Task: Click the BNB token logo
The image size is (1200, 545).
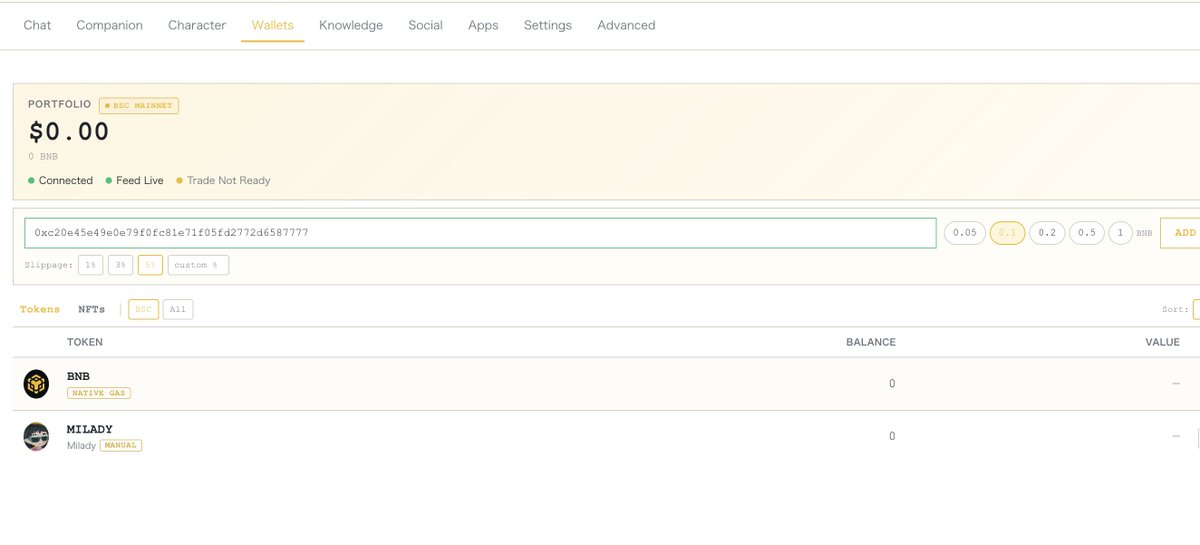Action: (x=36, y=384)
